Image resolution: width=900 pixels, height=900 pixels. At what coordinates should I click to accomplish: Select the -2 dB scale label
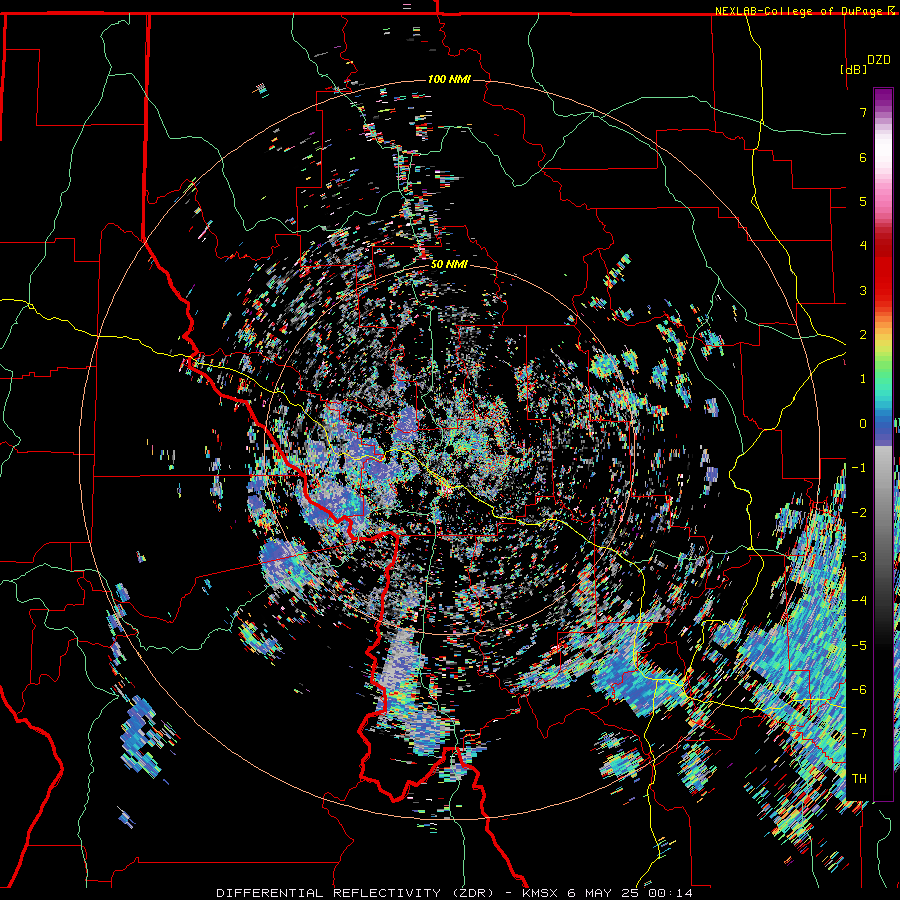tap(859, 512)
